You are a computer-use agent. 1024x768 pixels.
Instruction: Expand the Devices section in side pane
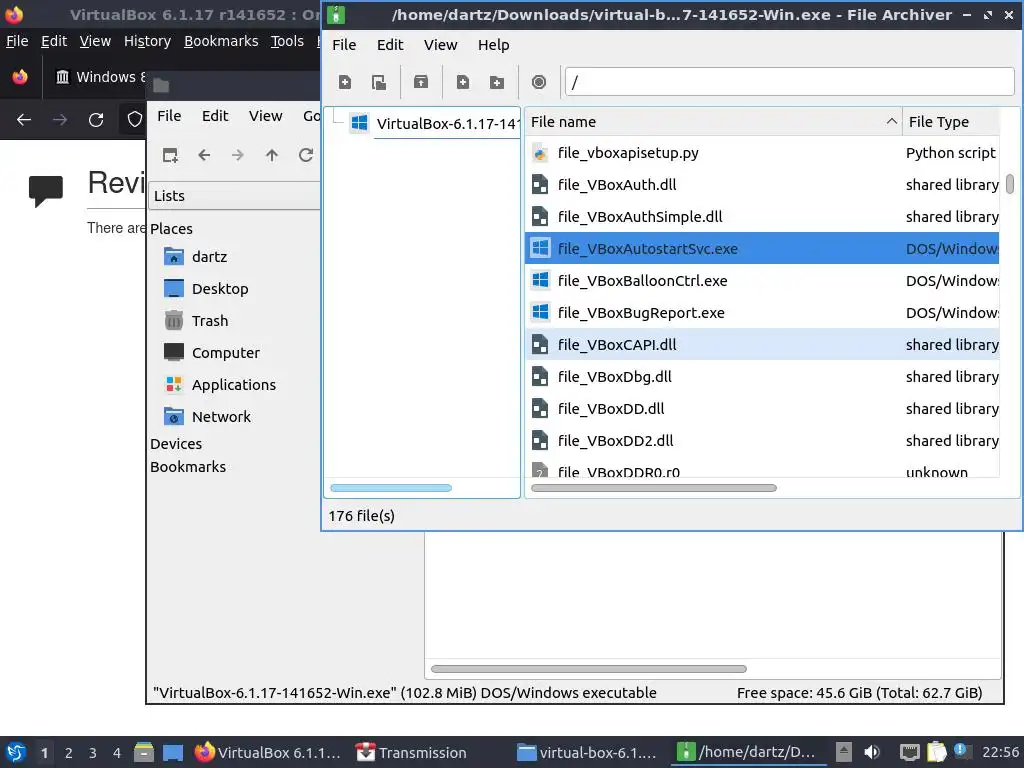pos(176,443)
